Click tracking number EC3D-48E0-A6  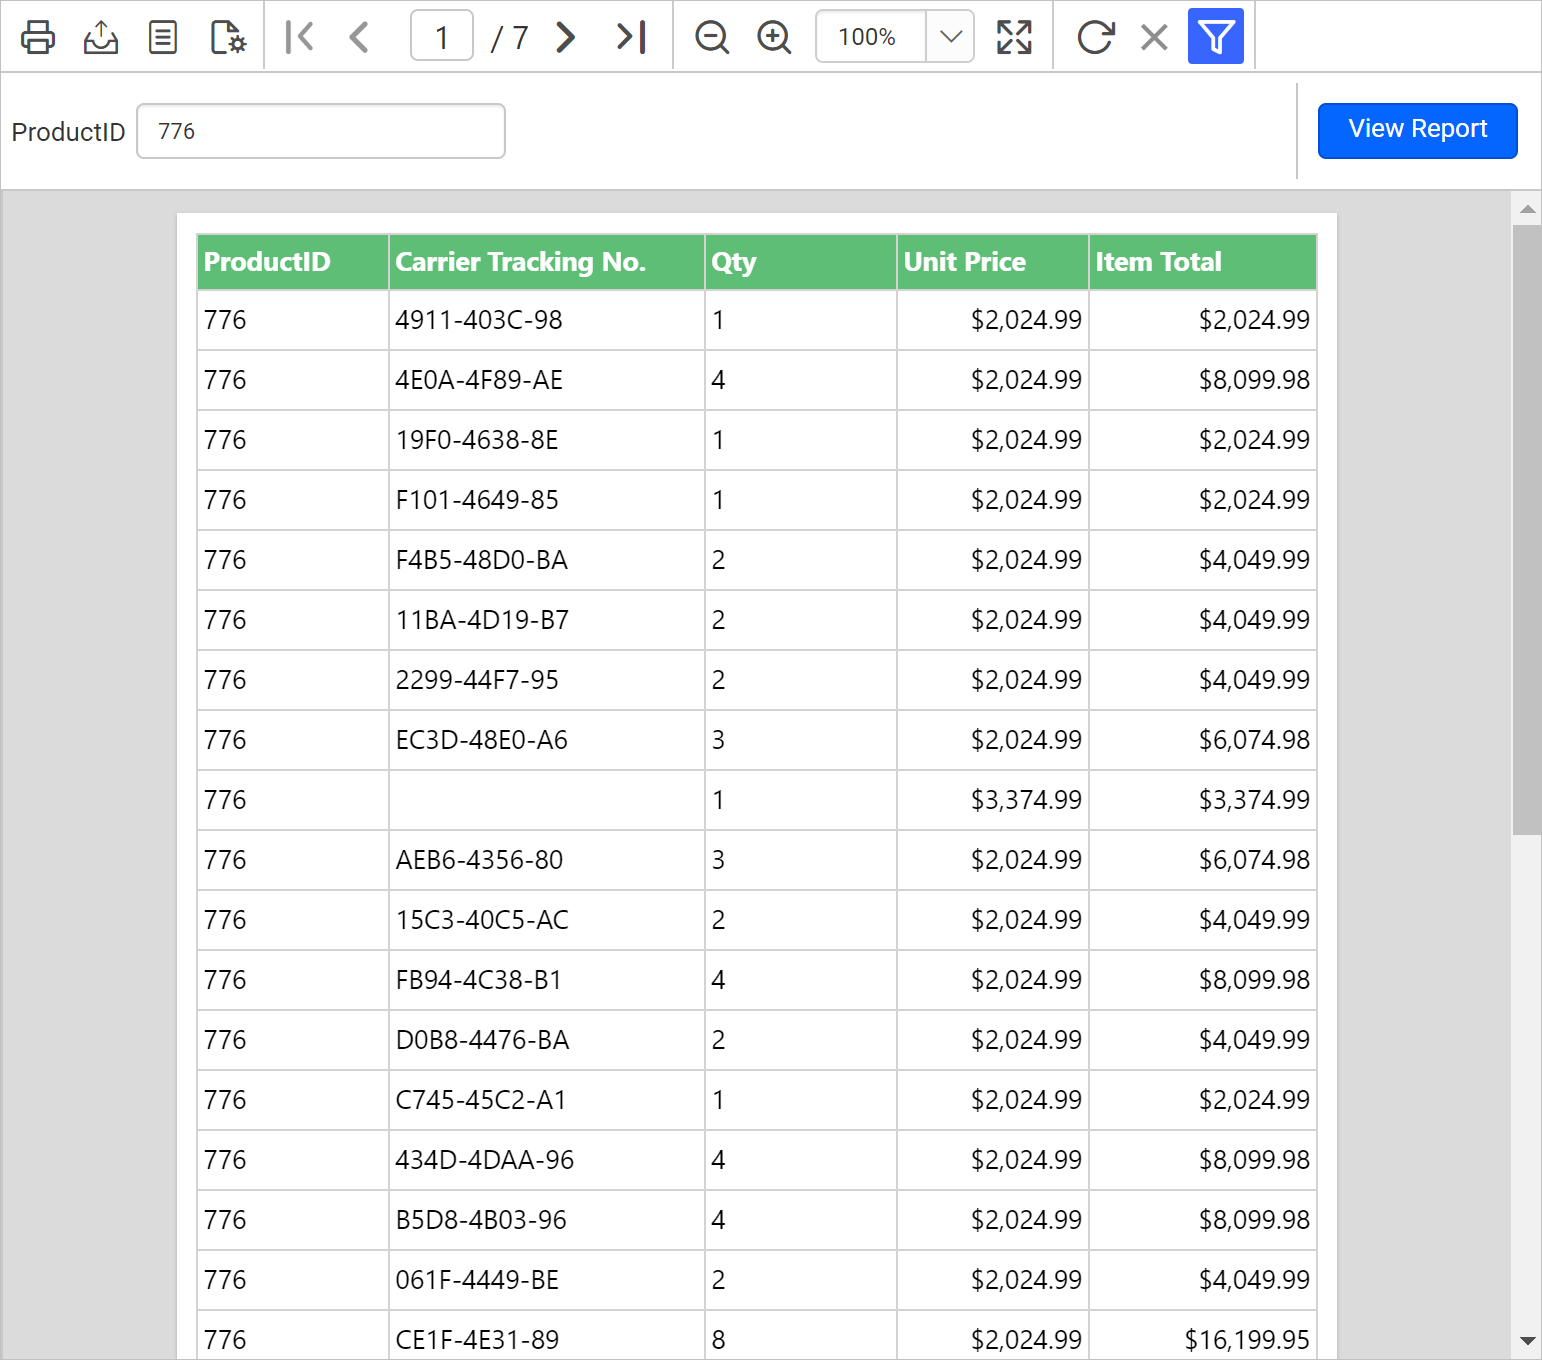(x=482, y=740)
